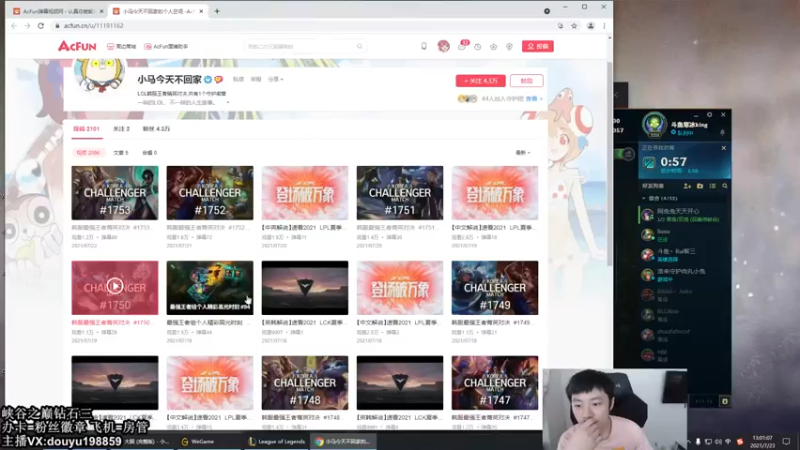
Task: Open watch history clock icon
Action: coord(478,46)
